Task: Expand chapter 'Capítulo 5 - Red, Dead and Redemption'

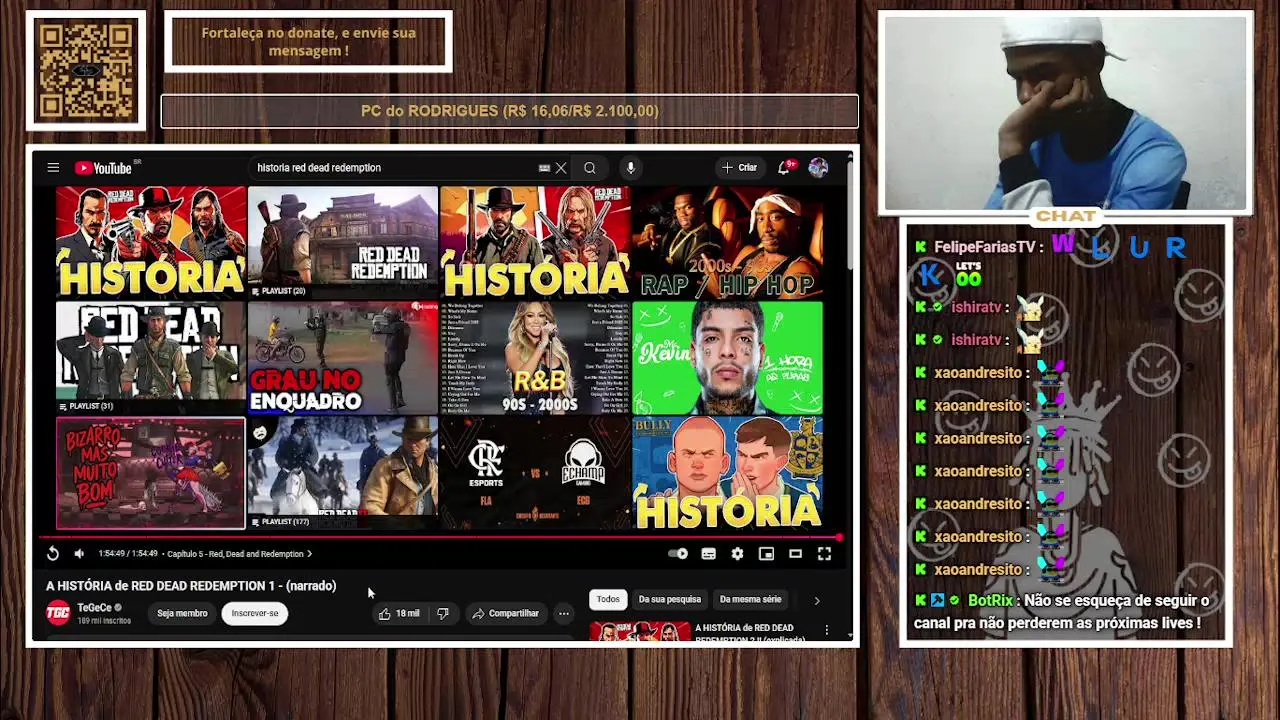Action: tap(240, 553)
